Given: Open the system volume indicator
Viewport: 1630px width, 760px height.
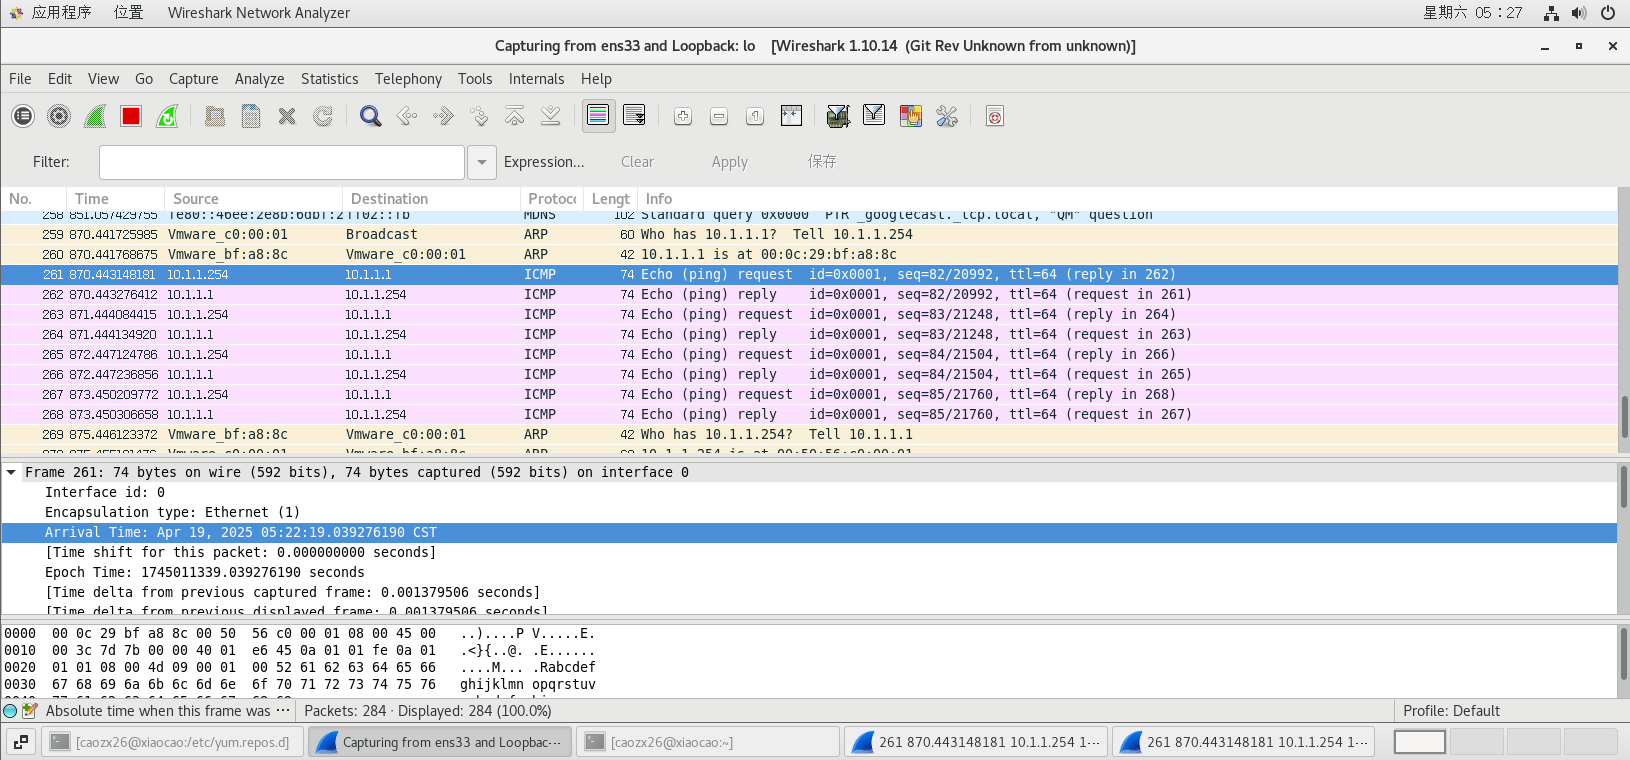Looking at the screenshot, I should pyautogui.click(x=1579, y=12).
